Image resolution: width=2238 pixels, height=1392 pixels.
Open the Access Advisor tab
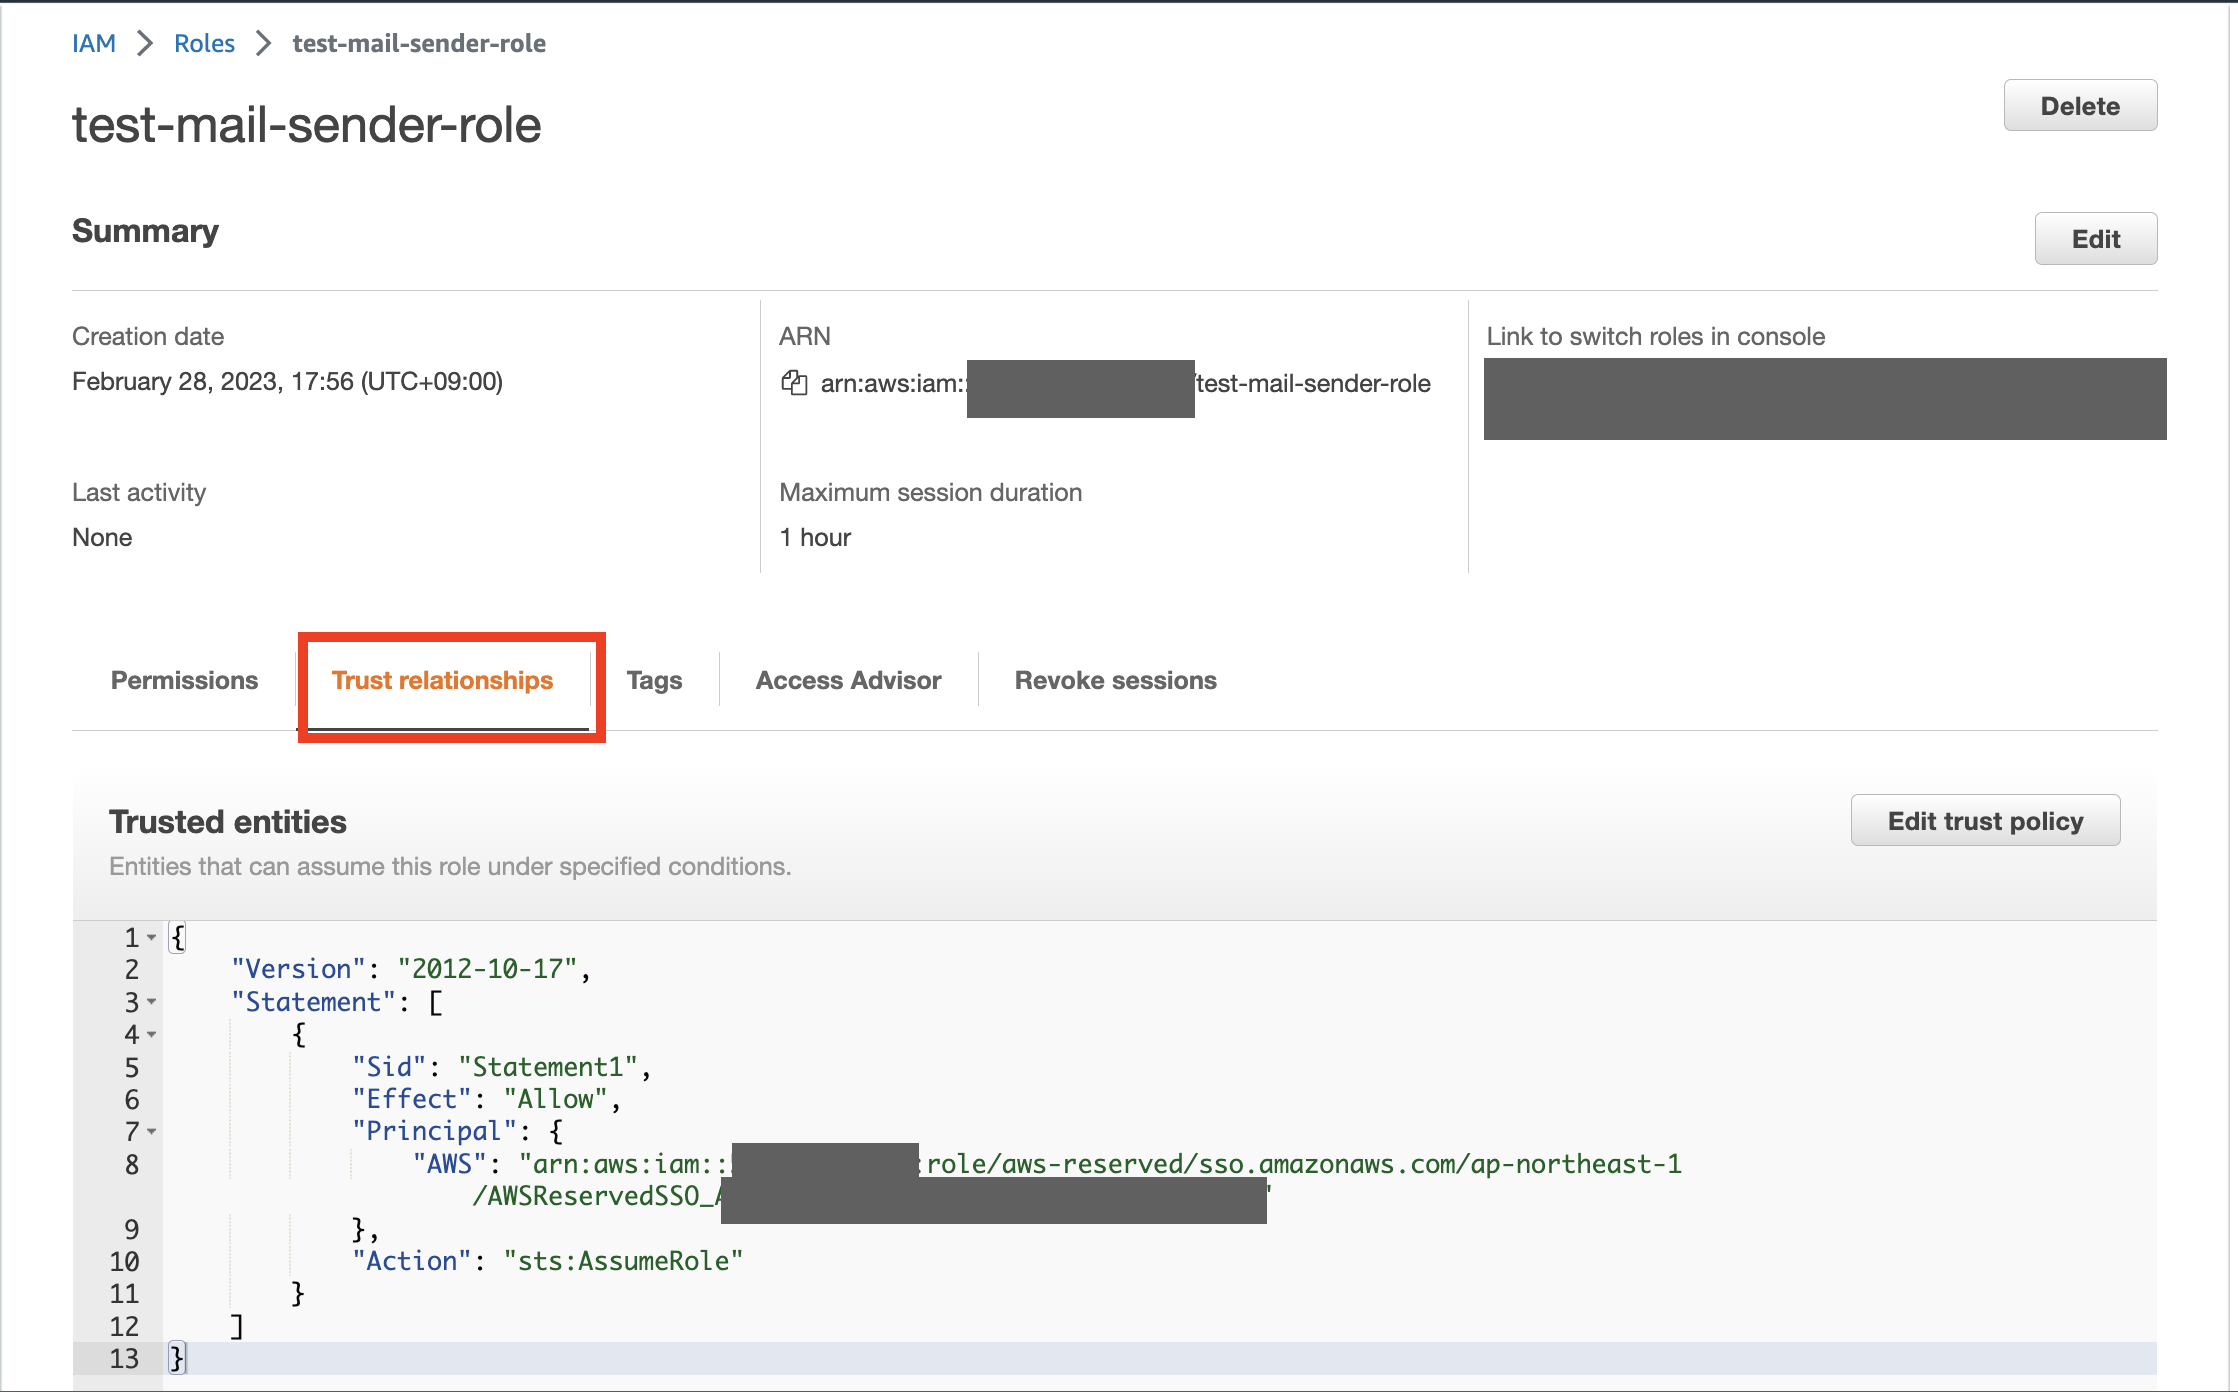tap(848, 680)
